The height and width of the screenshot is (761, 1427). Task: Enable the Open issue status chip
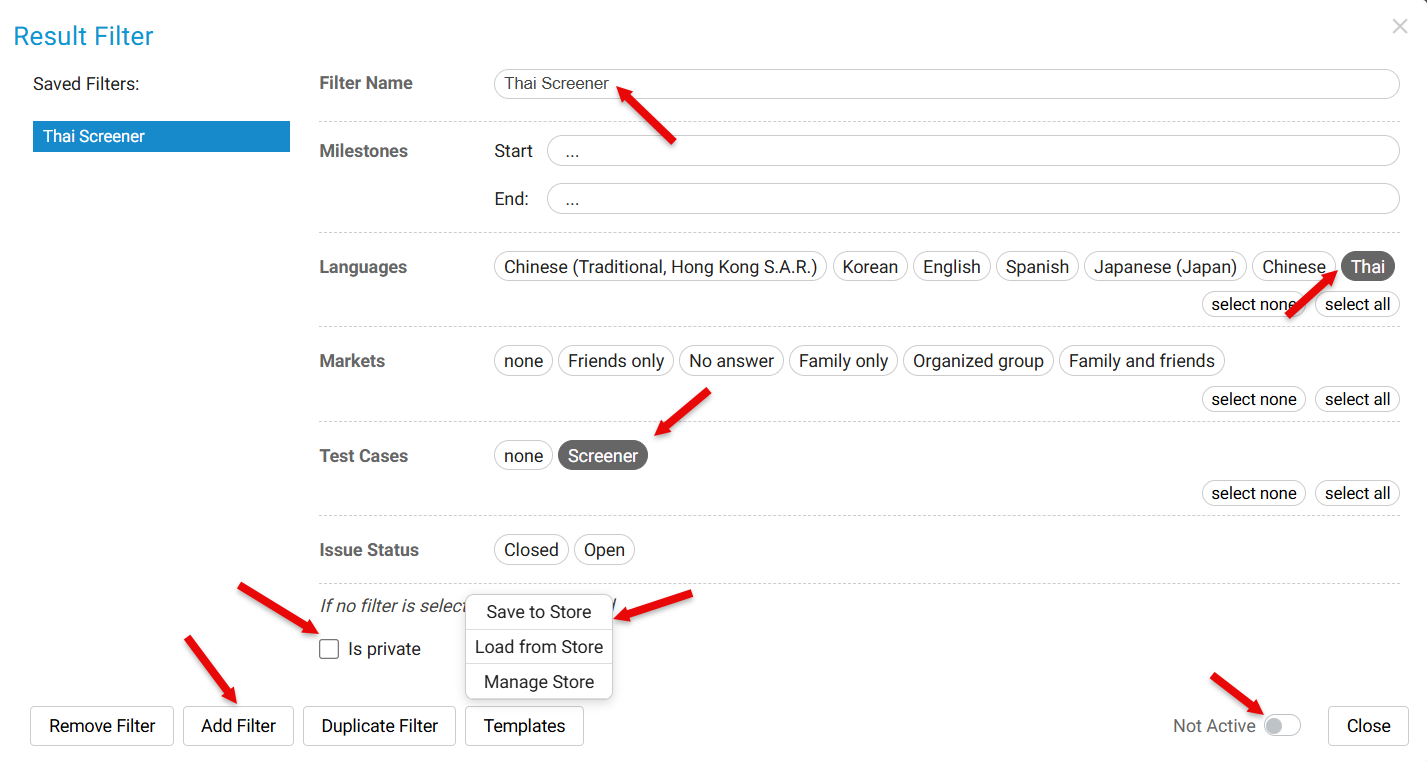tap(604, 550)
